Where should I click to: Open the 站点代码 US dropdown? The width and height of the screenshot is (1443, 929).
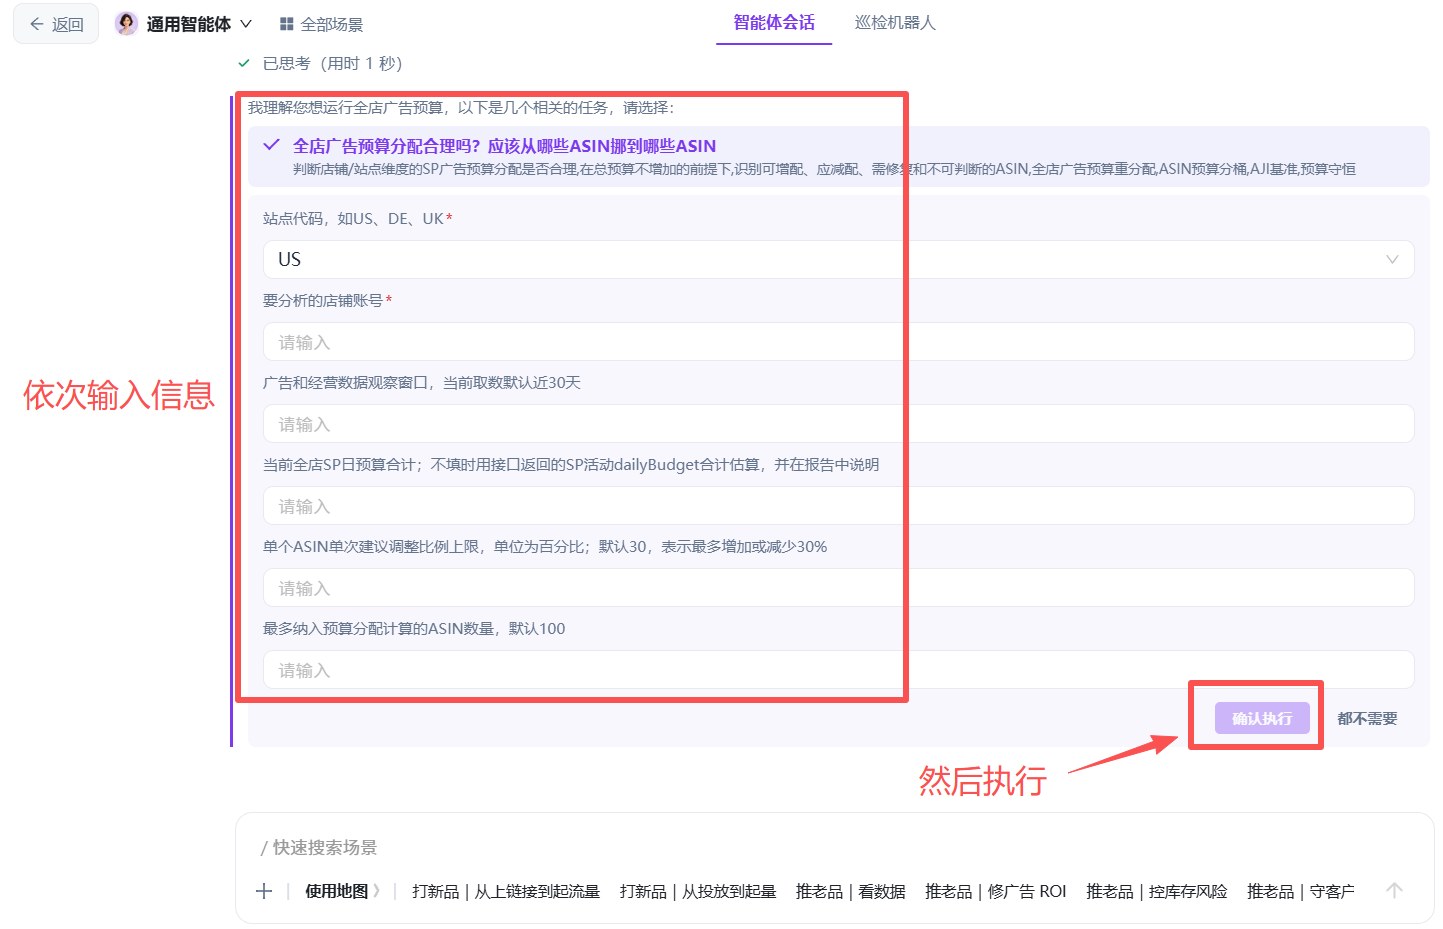tap(838, 259)
